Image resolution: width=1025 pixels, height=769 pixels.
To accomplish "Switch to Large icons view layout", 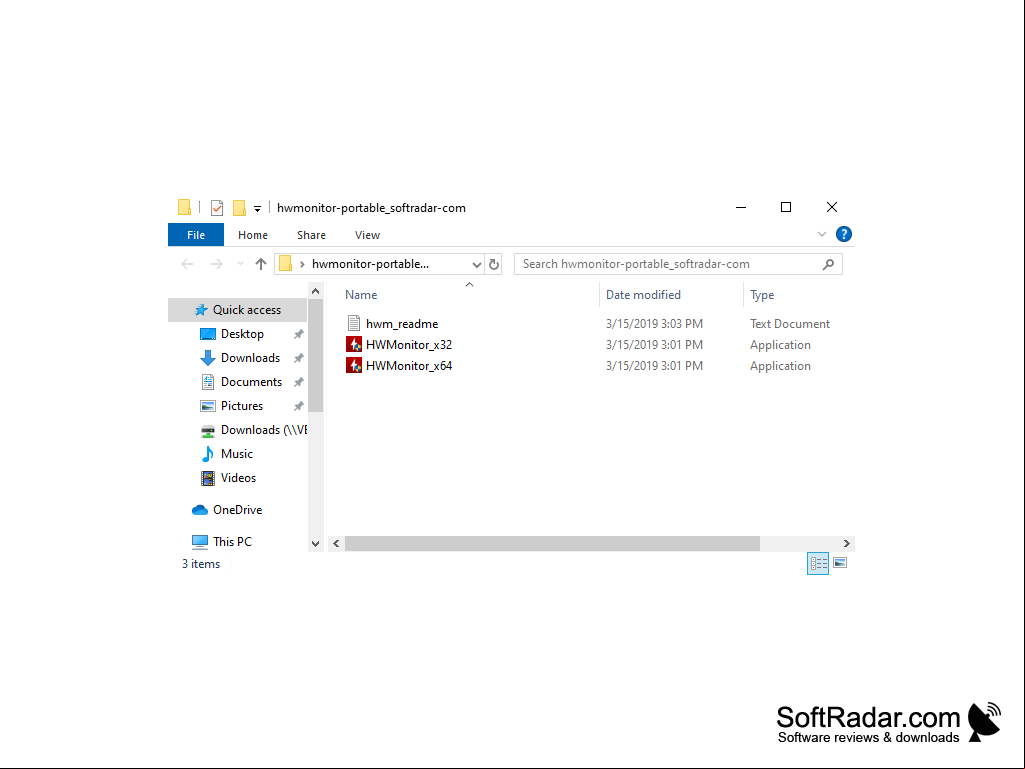I will coord(840,563).
